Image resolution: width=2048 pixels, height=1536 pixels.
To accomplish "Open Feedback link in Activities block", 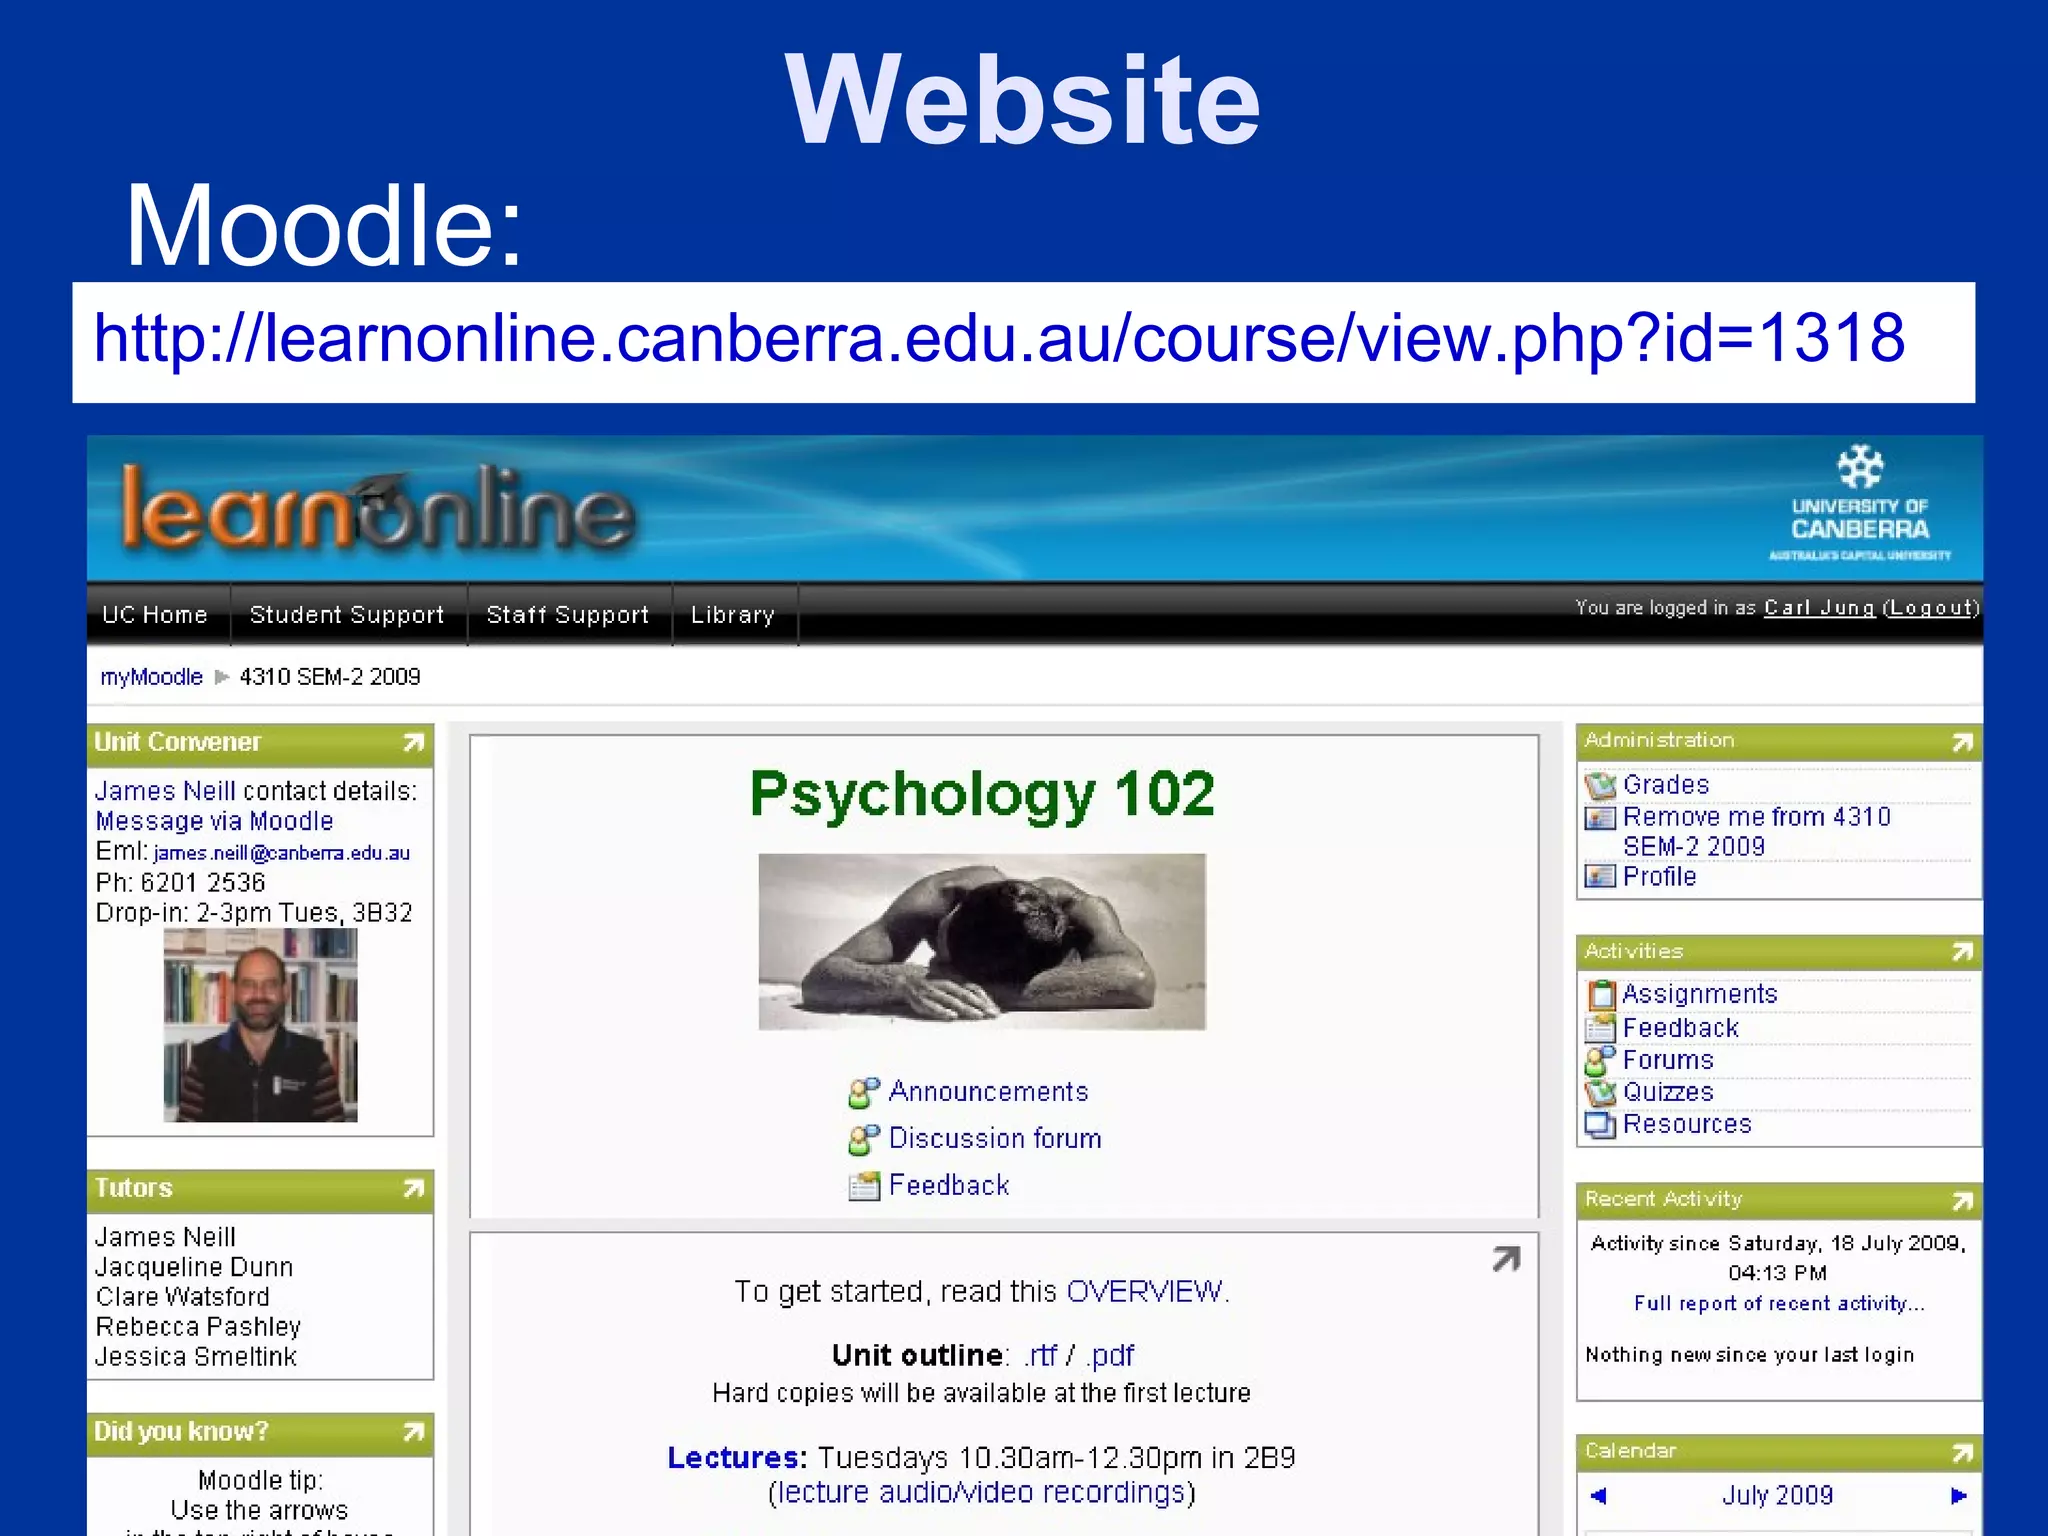I will pyautogui.click(x=1680, y=1028).
